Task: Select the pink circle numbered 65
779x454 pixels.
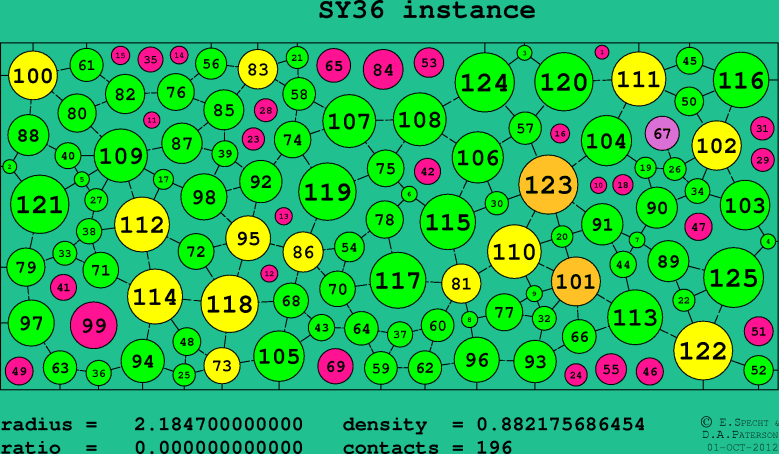Action: 334,65
